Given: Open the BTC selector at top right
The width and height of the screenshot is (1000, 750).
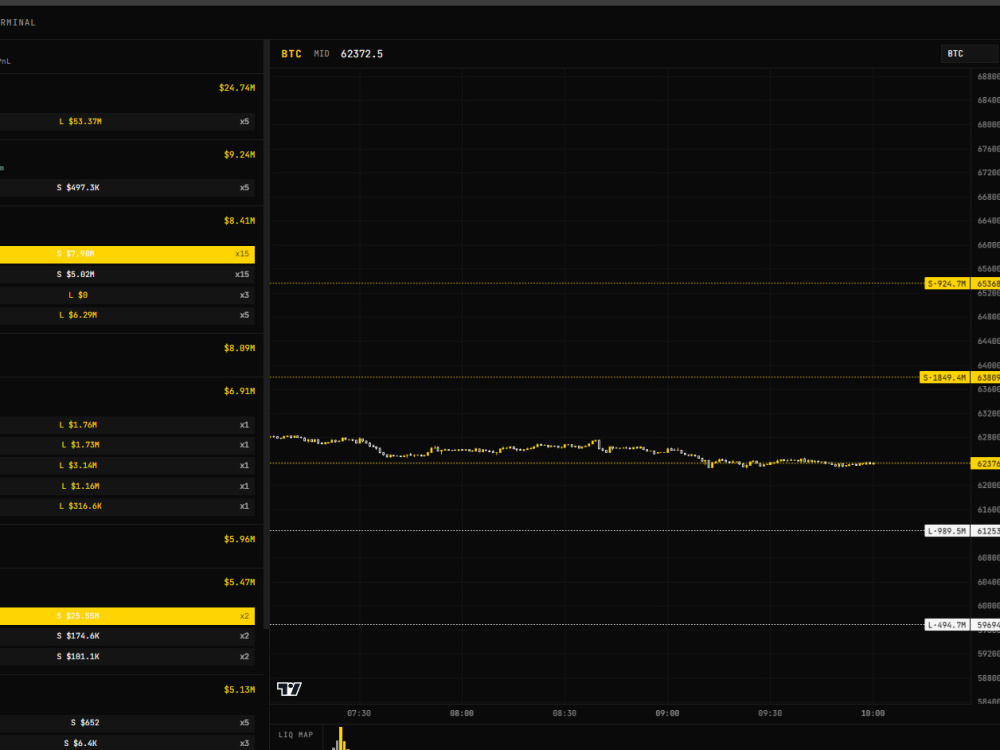Looking at the screenshot, I should click(x=970, y=54).
